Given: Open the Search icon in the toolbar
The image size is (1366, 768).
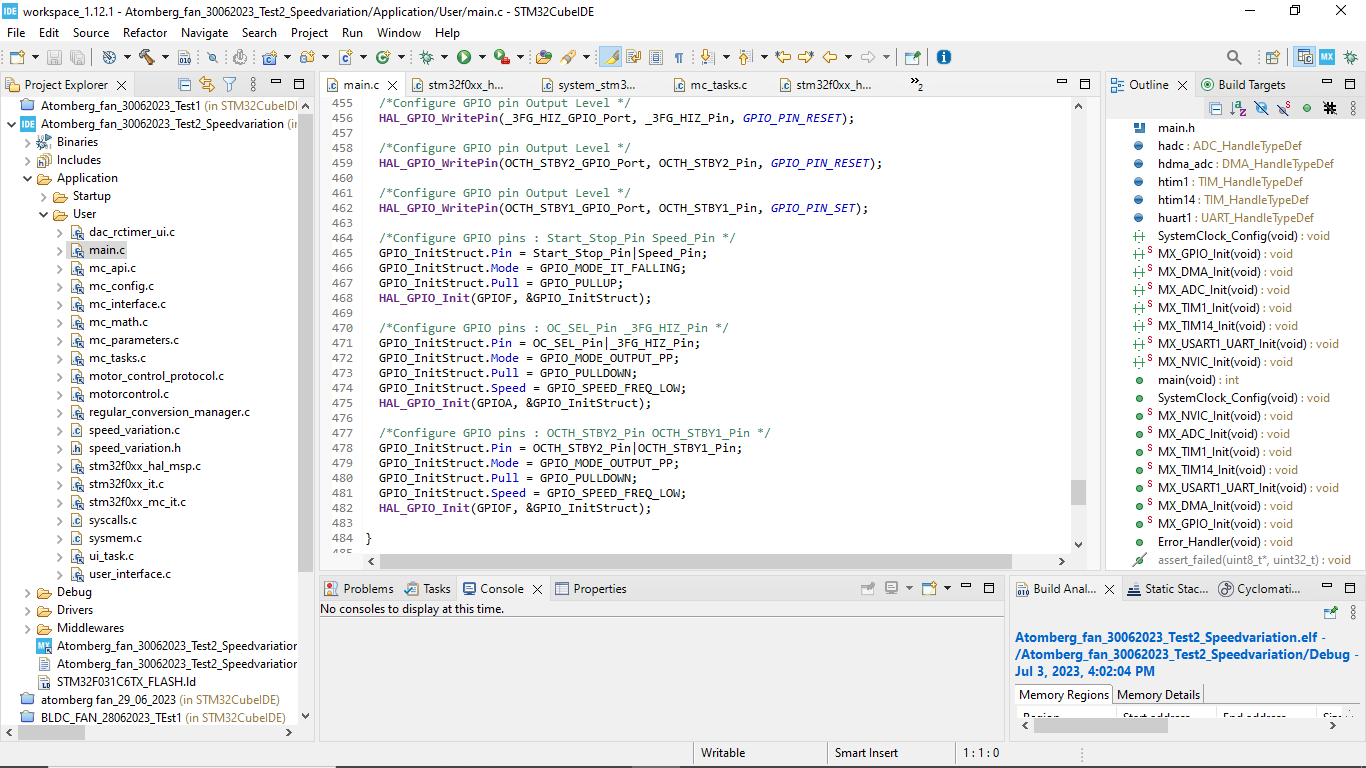Looking at the screenshot, I should point(1234,57).
